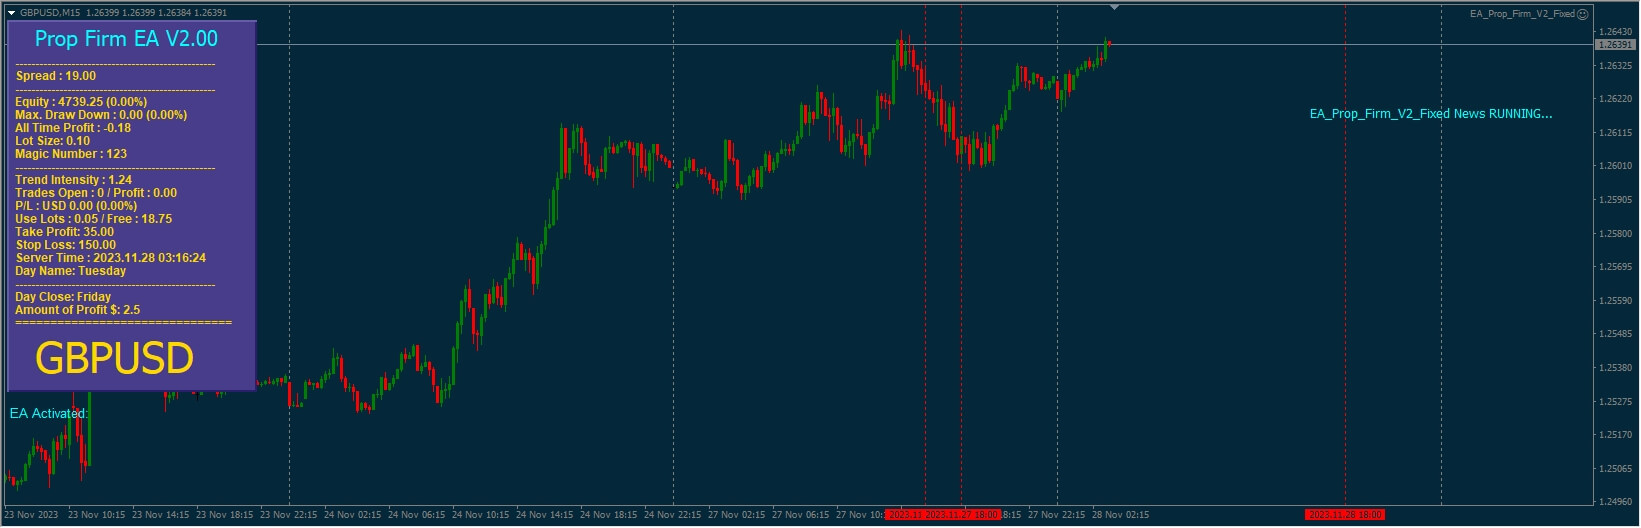Click the 'Lot Size: 0.10' line
Image resolution: width=1641 pixels, height=528 pixels.
[x=52, y=141]
